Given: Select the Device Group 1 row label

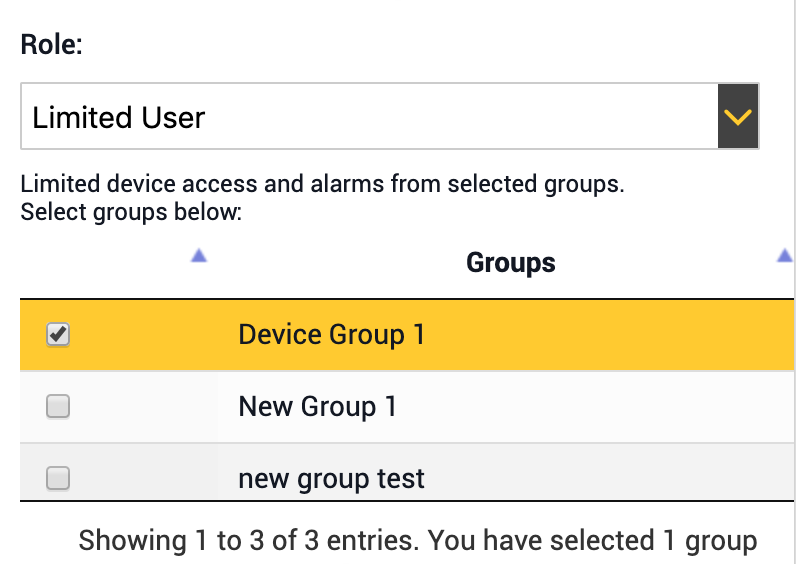Looking at the screenshot, I should (331, 335).
